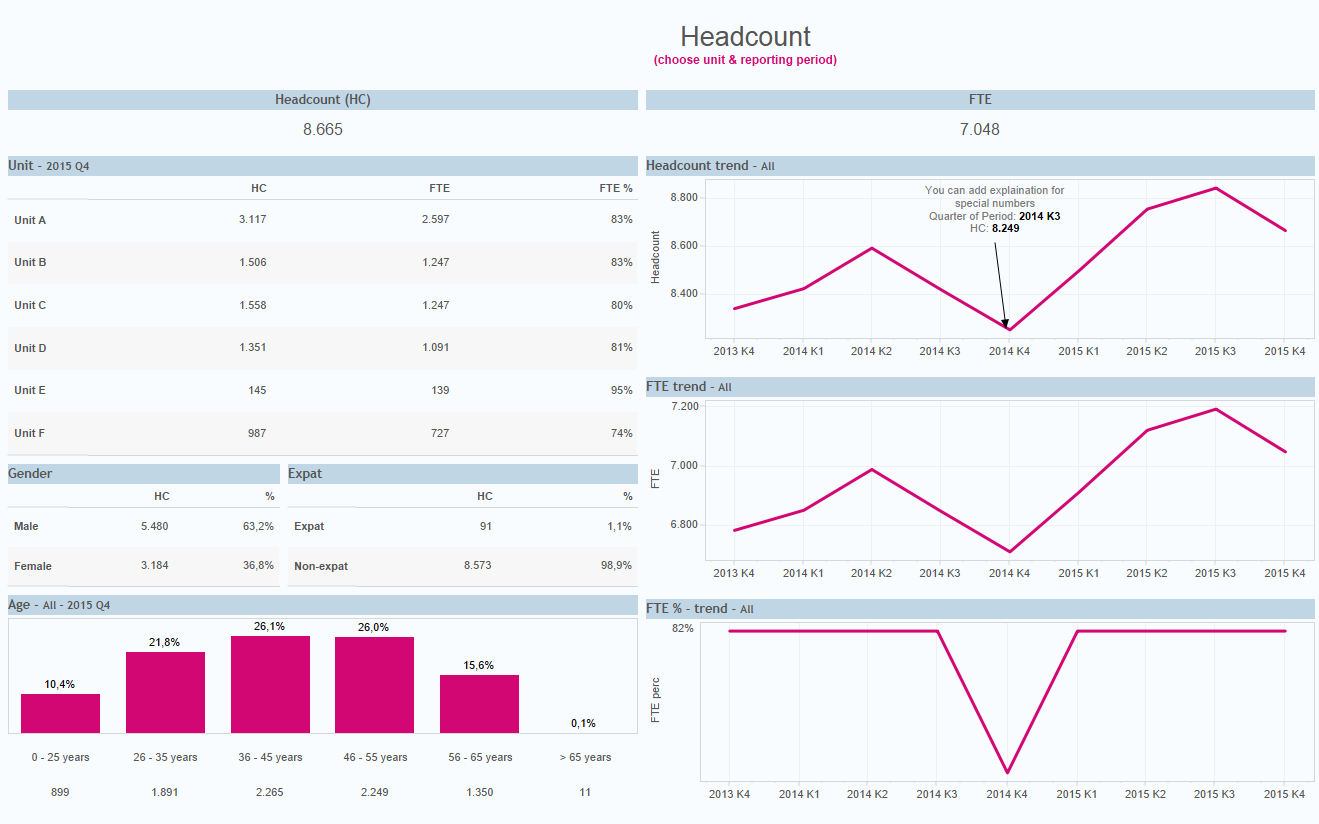Select the "FTE % - trend - All" header
Screen dimensions: 1319x824
[x=980, y=608]
